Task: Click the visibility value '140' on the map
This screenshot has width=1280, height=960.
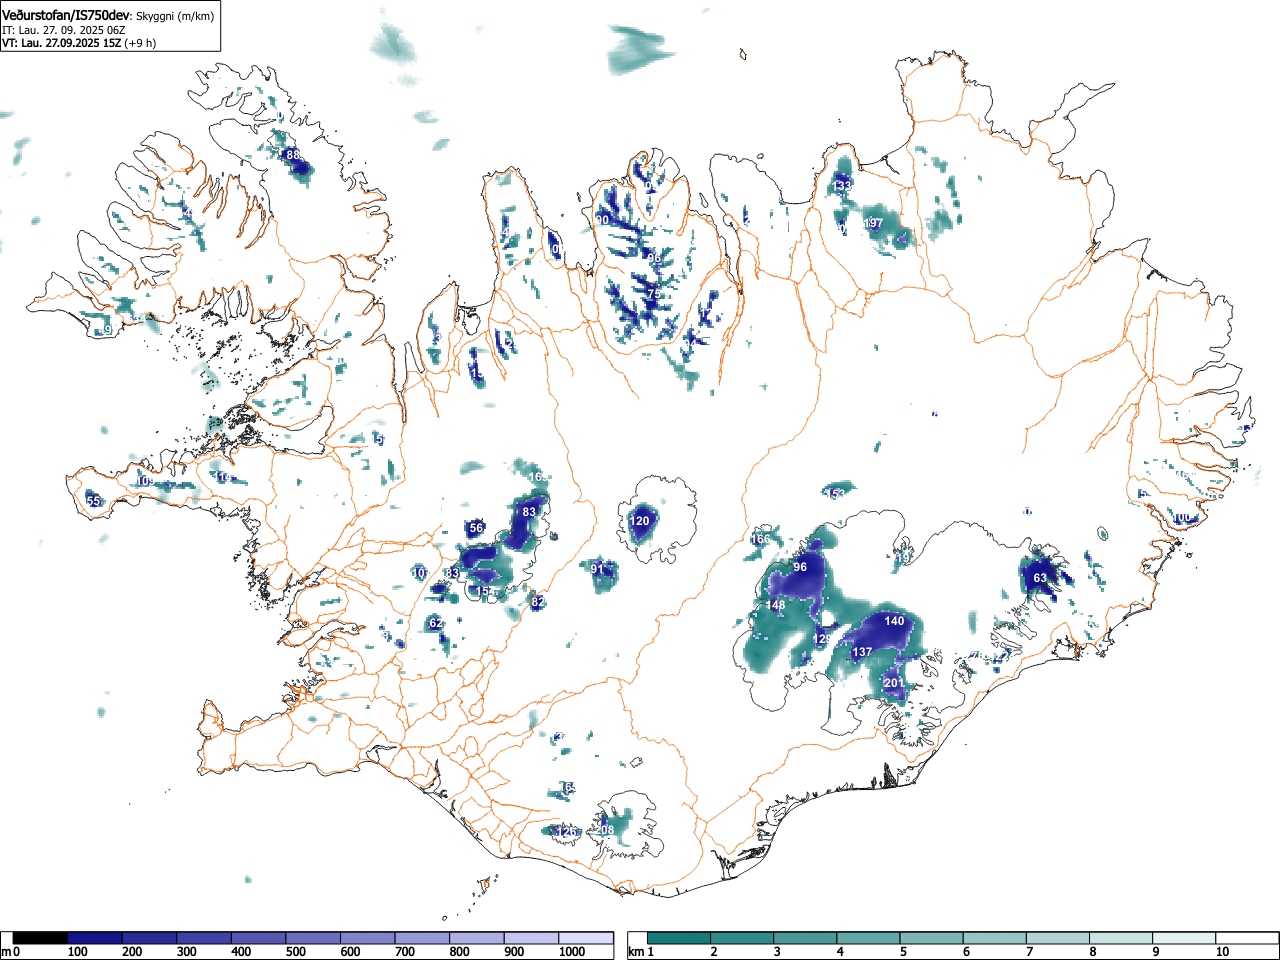Action: [x=894, y=621]
